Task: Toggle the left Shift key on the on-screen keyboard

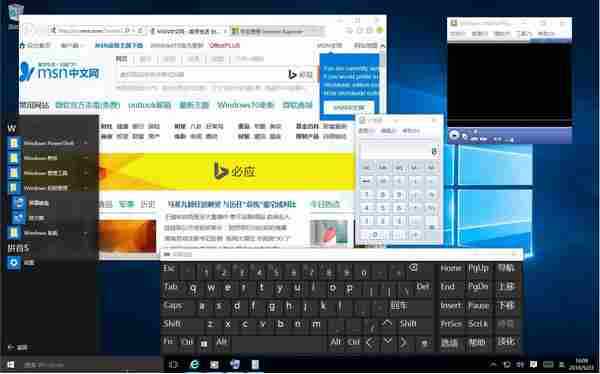Action: (x=172, y=324)
